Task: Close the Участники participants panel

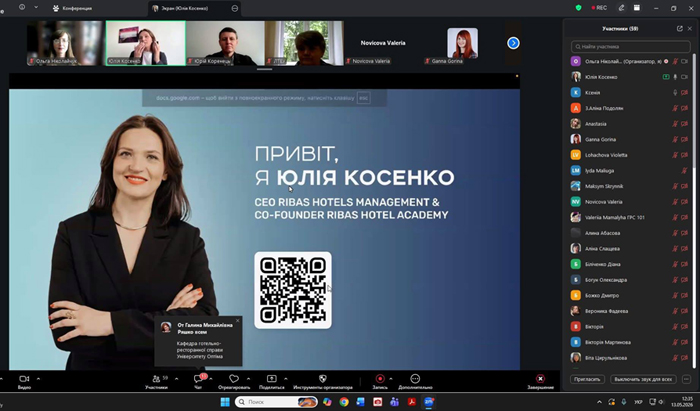Action: (x=689, y=29)
